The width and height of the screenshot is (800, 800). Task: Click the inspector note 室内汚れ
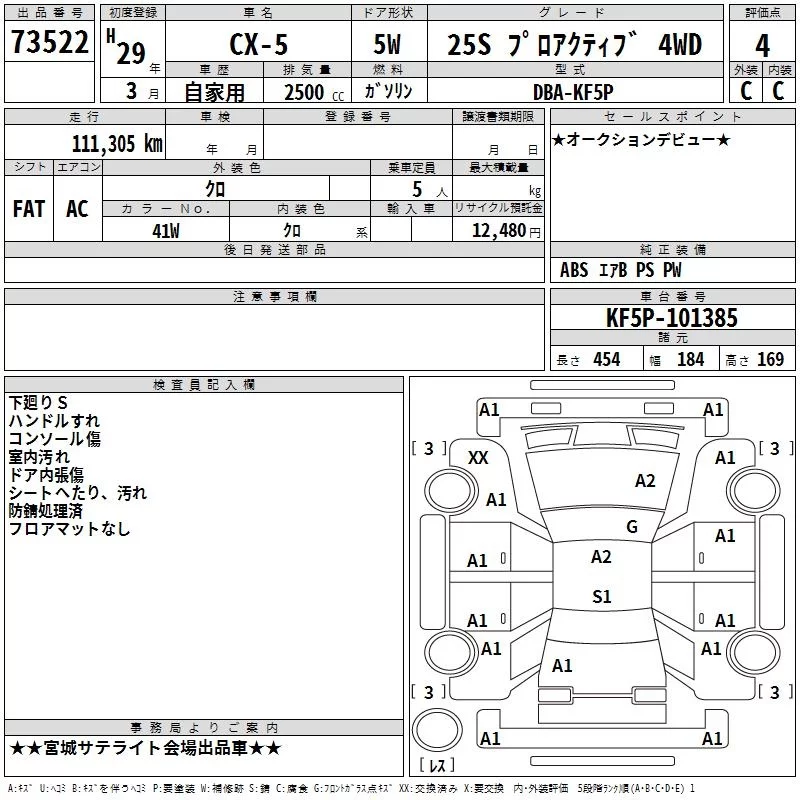(x=39, y=457)
